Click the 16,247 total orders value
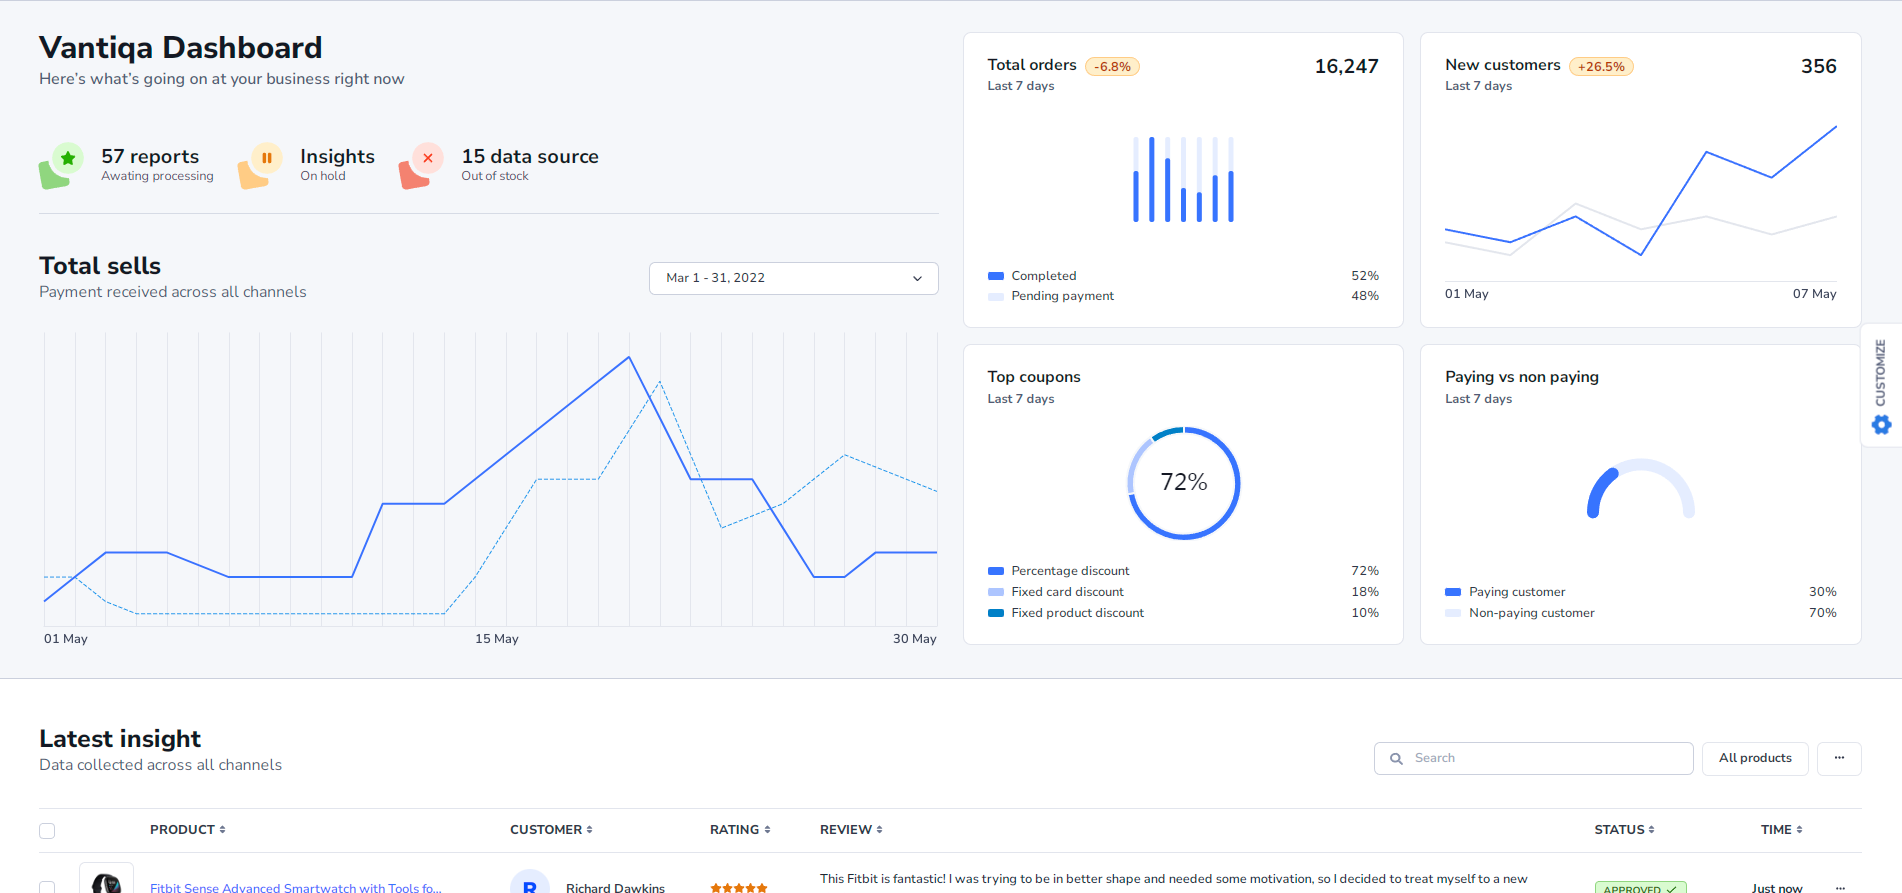The width and height of the screenshot is (1902, 893). (1346, 66)
